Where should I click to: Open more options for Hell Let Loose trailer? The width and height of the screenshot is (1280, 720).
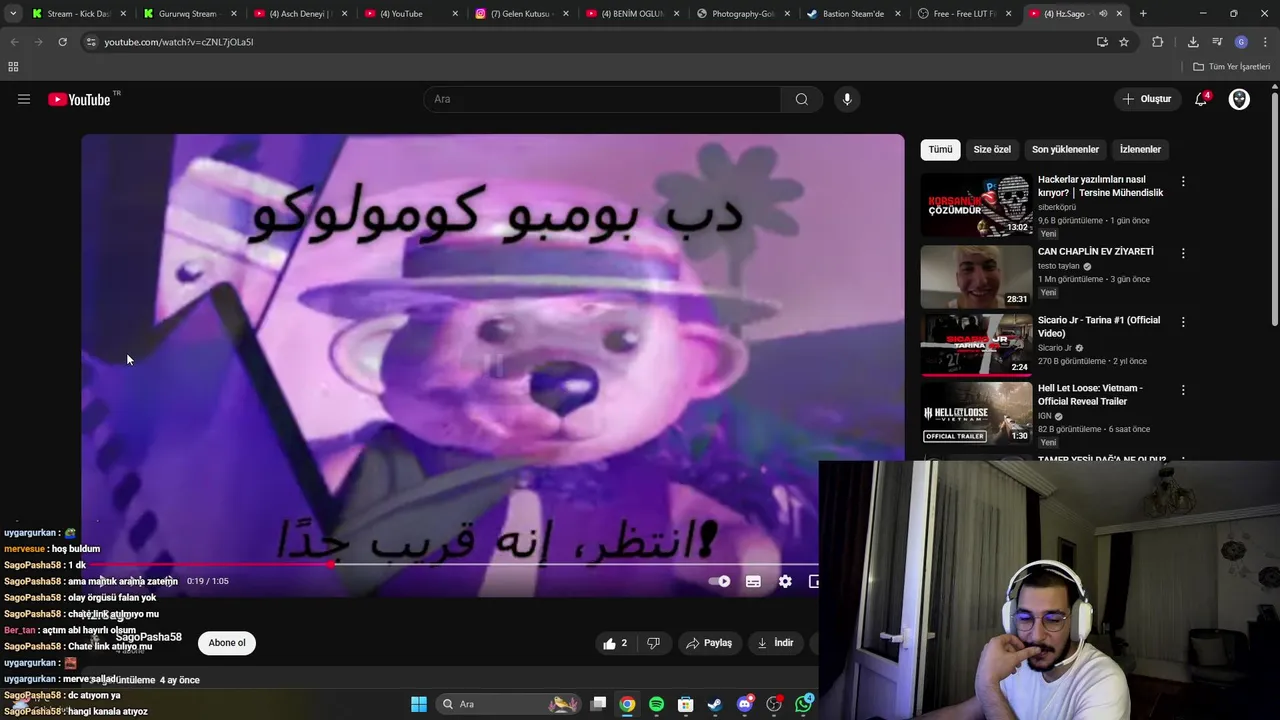coord(1183,390)
